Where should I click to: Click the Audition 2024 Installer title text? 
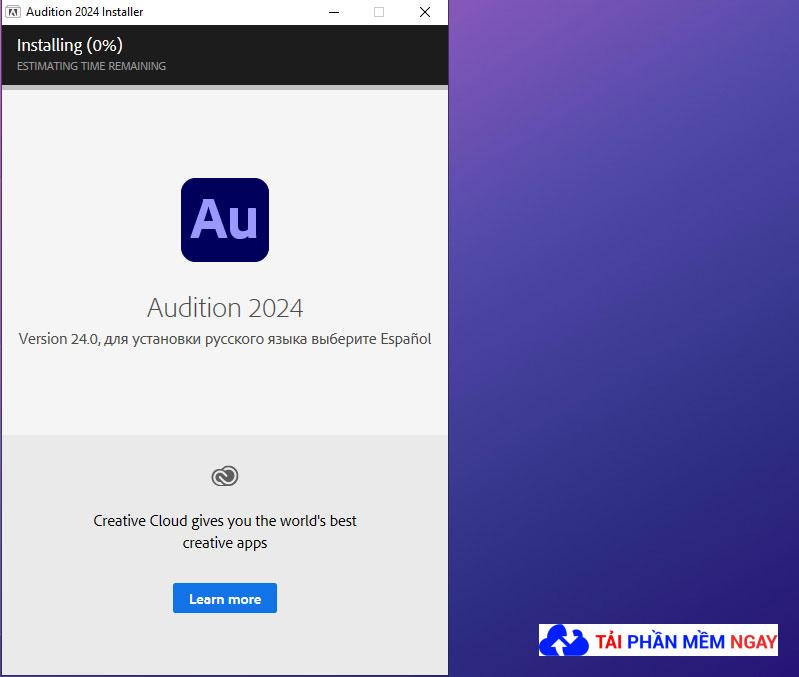pos(85,12)
